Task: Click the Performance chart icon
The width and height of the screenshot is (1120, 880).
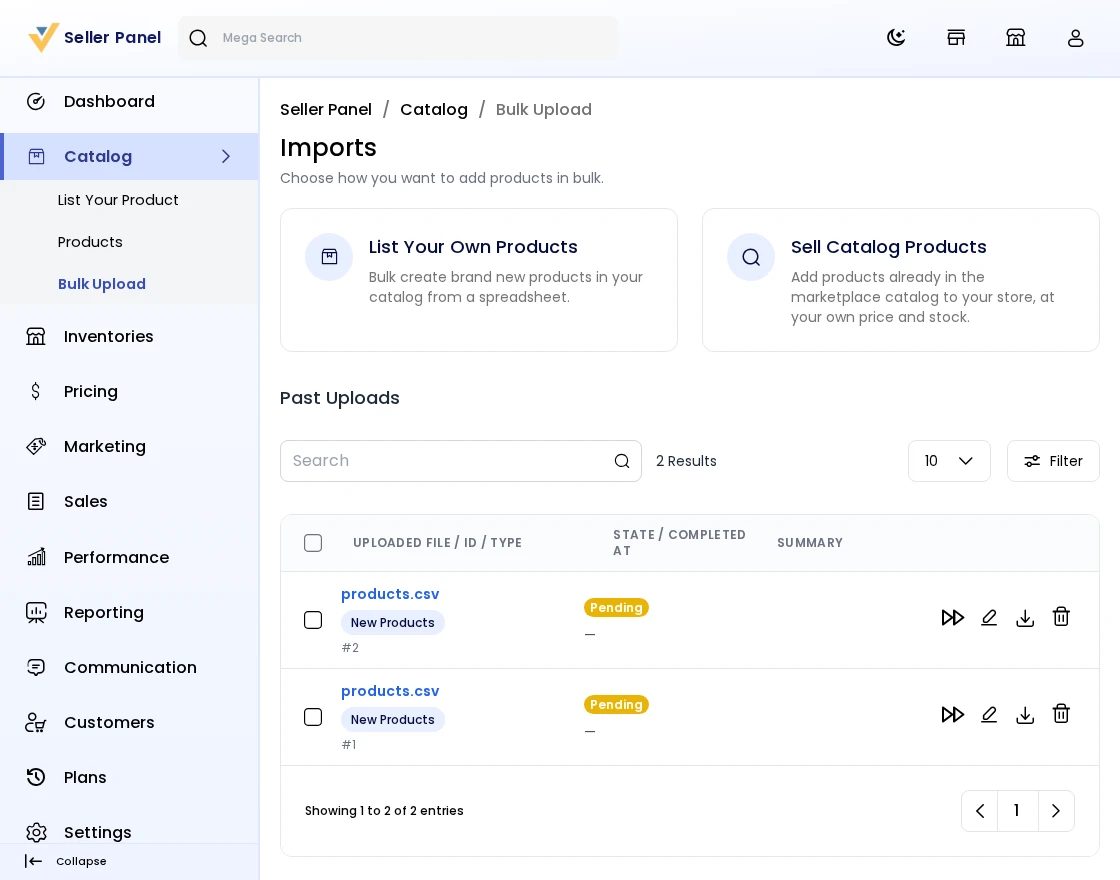Action: pyautogui.click(x=36, y=557)
